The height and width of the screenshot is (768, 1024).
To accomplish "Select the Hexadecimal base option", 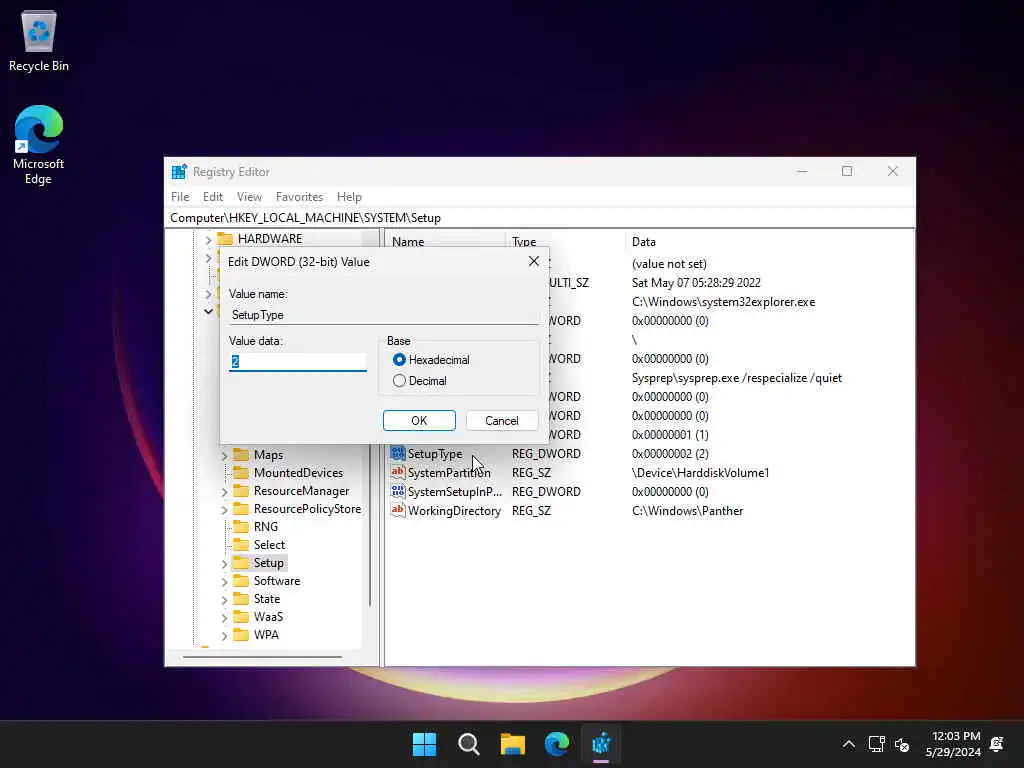I will (x=399, y=360).
